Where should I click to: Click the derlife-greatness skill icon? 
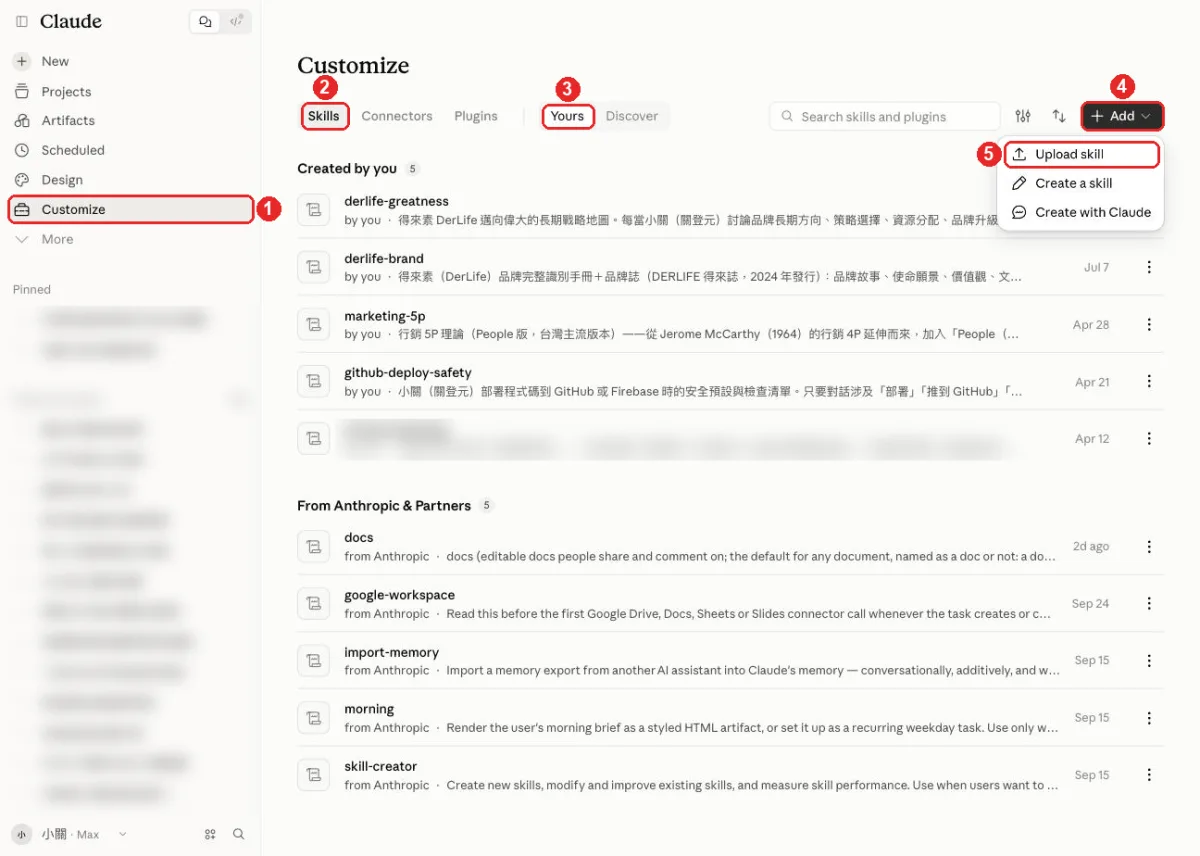(x=314, y=210)
